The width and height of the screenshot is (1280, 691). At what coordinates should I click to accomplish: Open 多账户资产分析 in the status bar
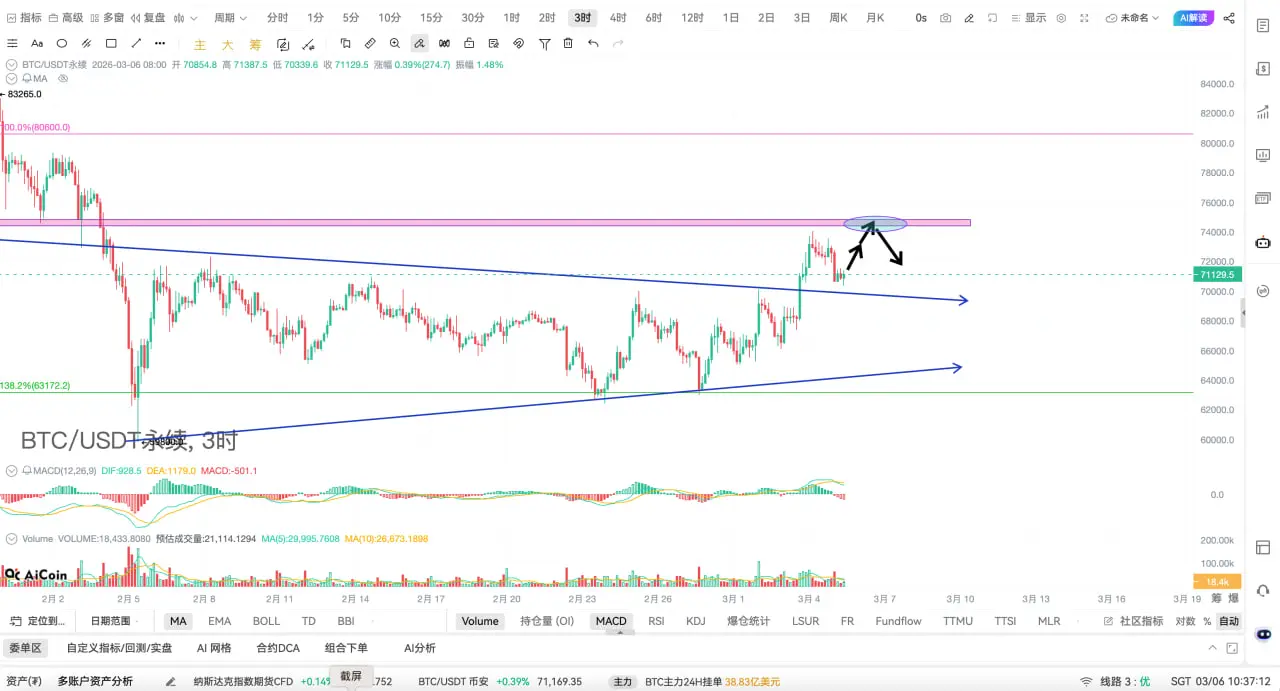pyautogui.click(x=95, y=681)
